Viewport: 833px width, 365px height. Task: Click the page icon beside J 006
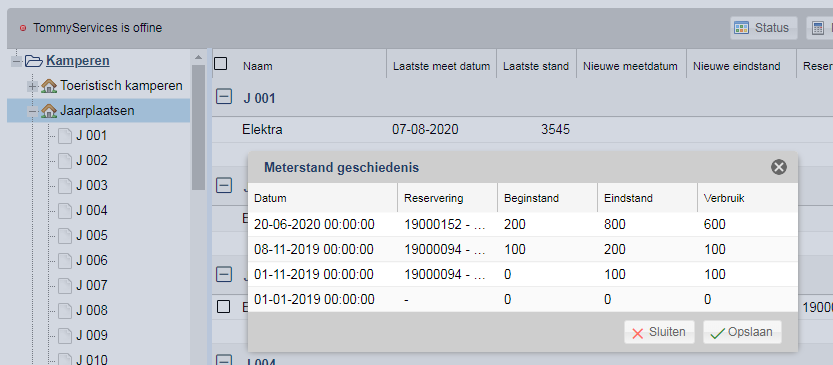[x=64, y=261]
